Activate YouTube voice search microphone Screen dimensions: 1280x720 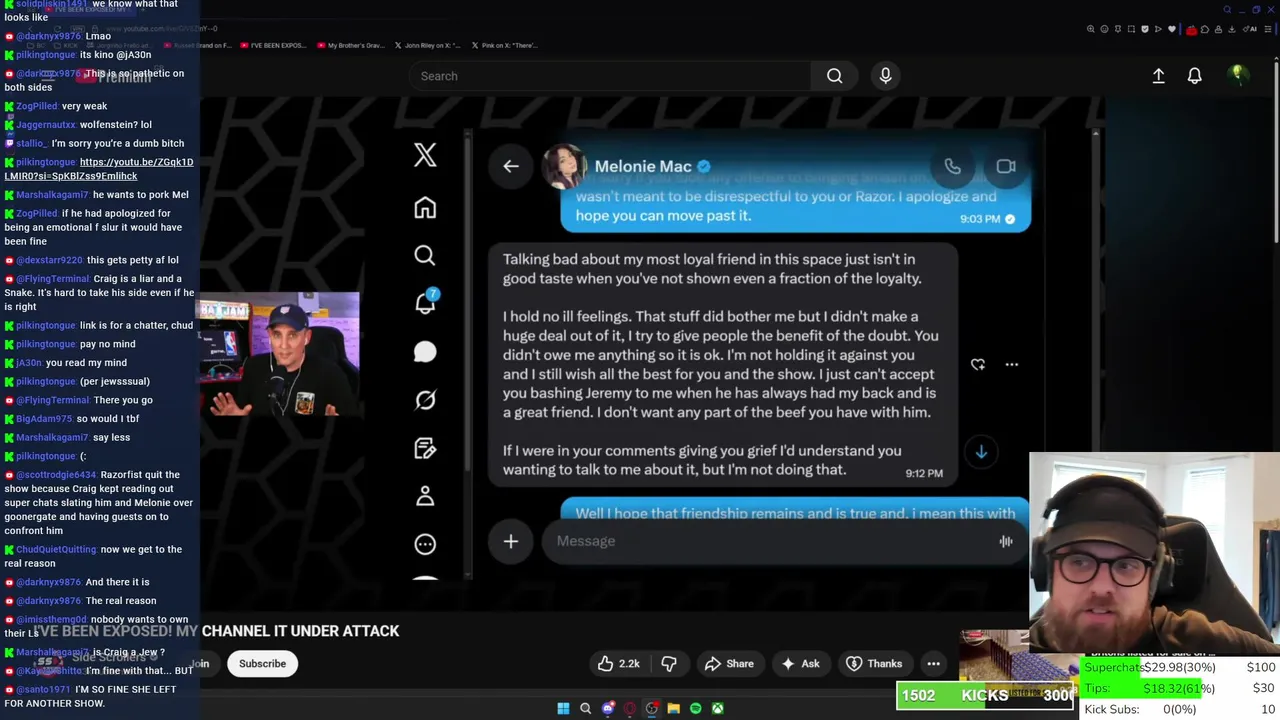885,76
